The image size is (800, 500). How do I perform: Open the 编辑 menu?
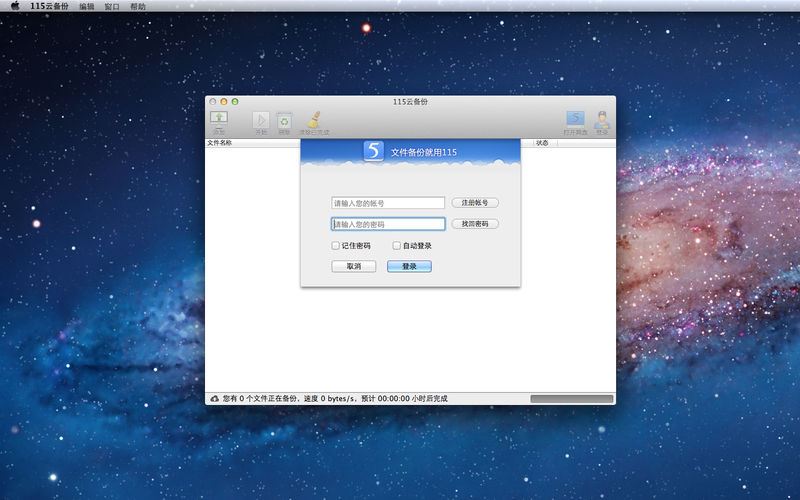(x=87, y=6)
